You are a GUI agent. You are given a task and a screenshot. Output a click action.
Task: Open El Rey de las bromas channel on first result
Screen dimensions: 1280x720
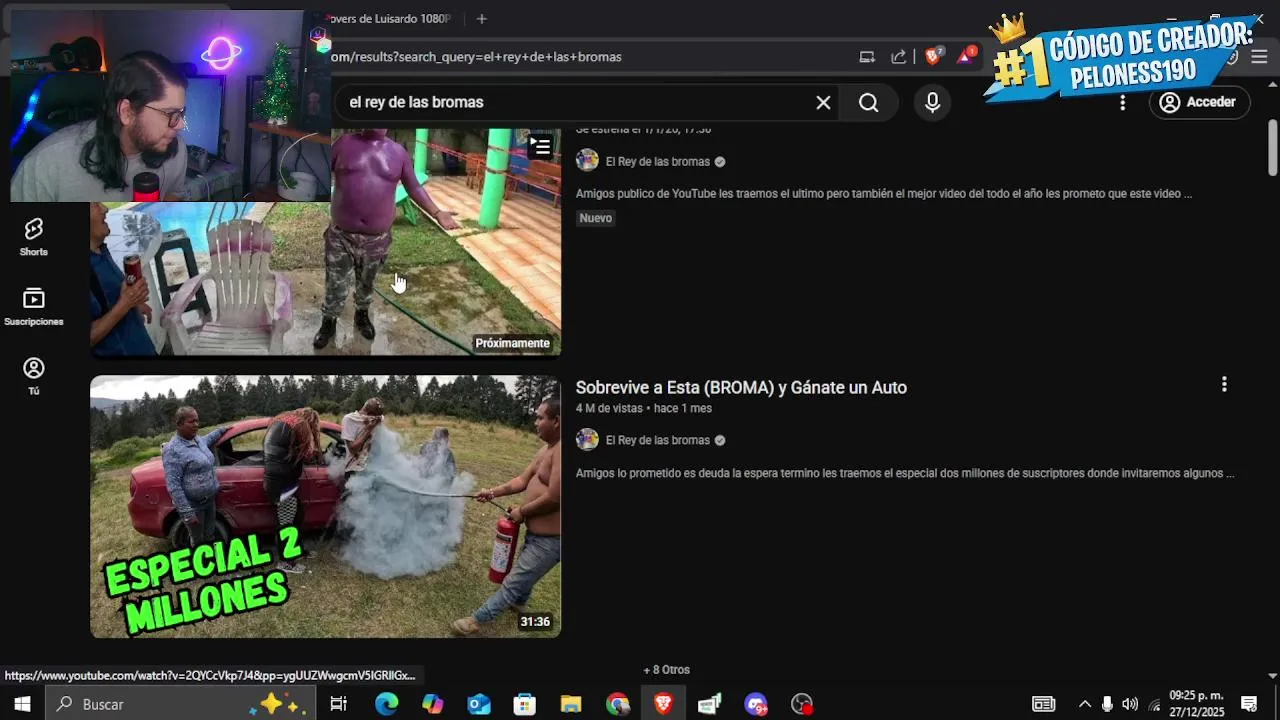pyautogui.click(x=658, y=161)
